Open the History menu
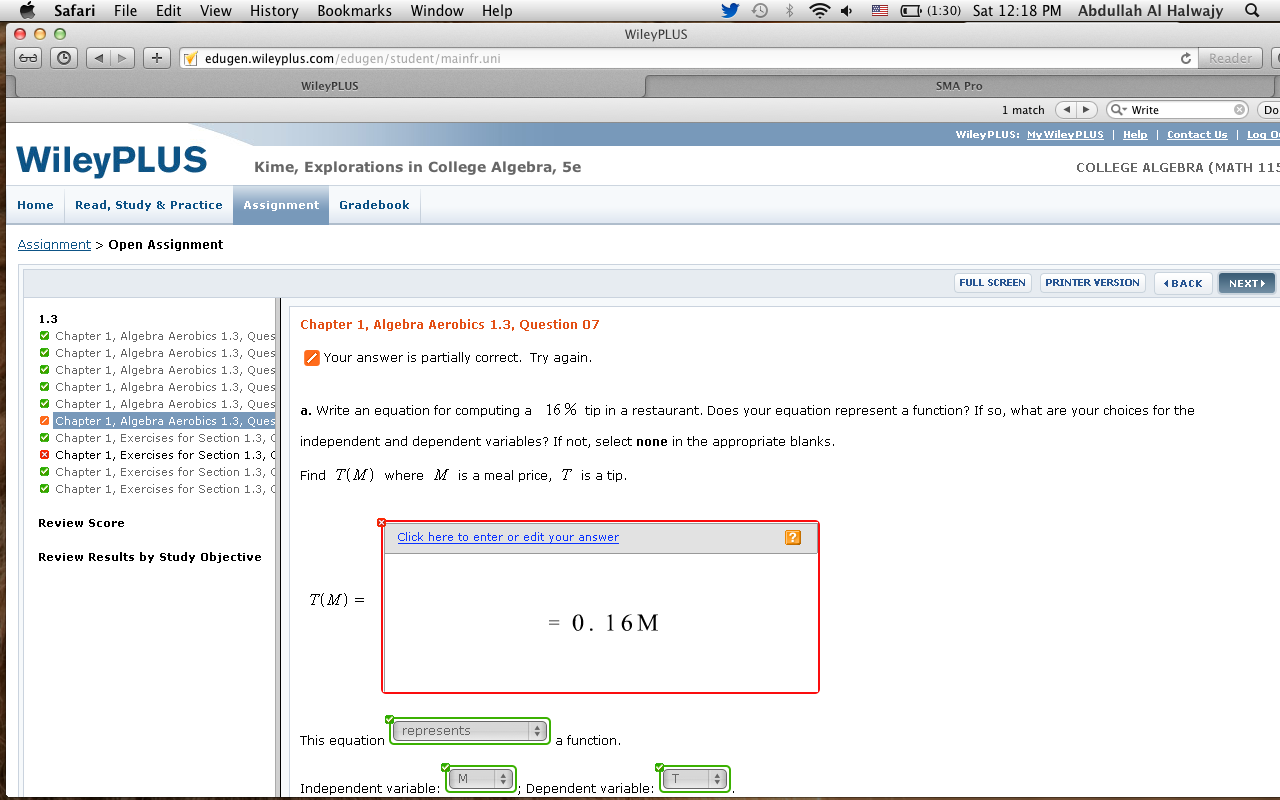Image resolution: width=1280 pixels, height=800 pixels. [x=274, y=11]
